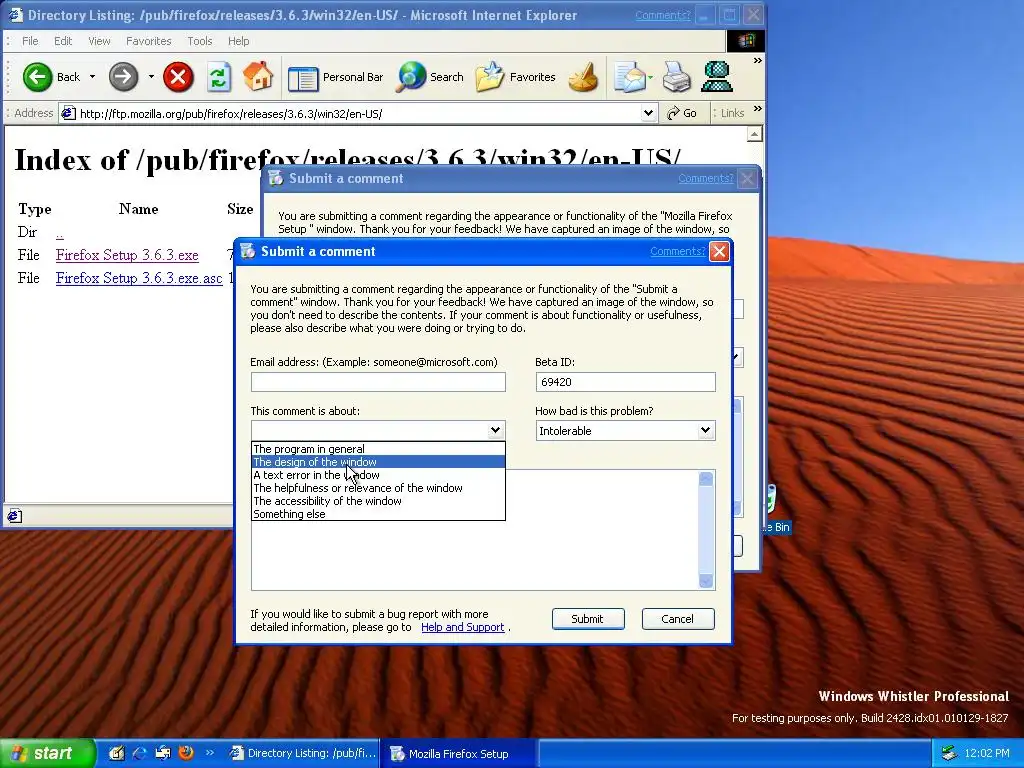
Task: Open the Forward button history dropdown arrow
Action: click(x=151, y=77)
